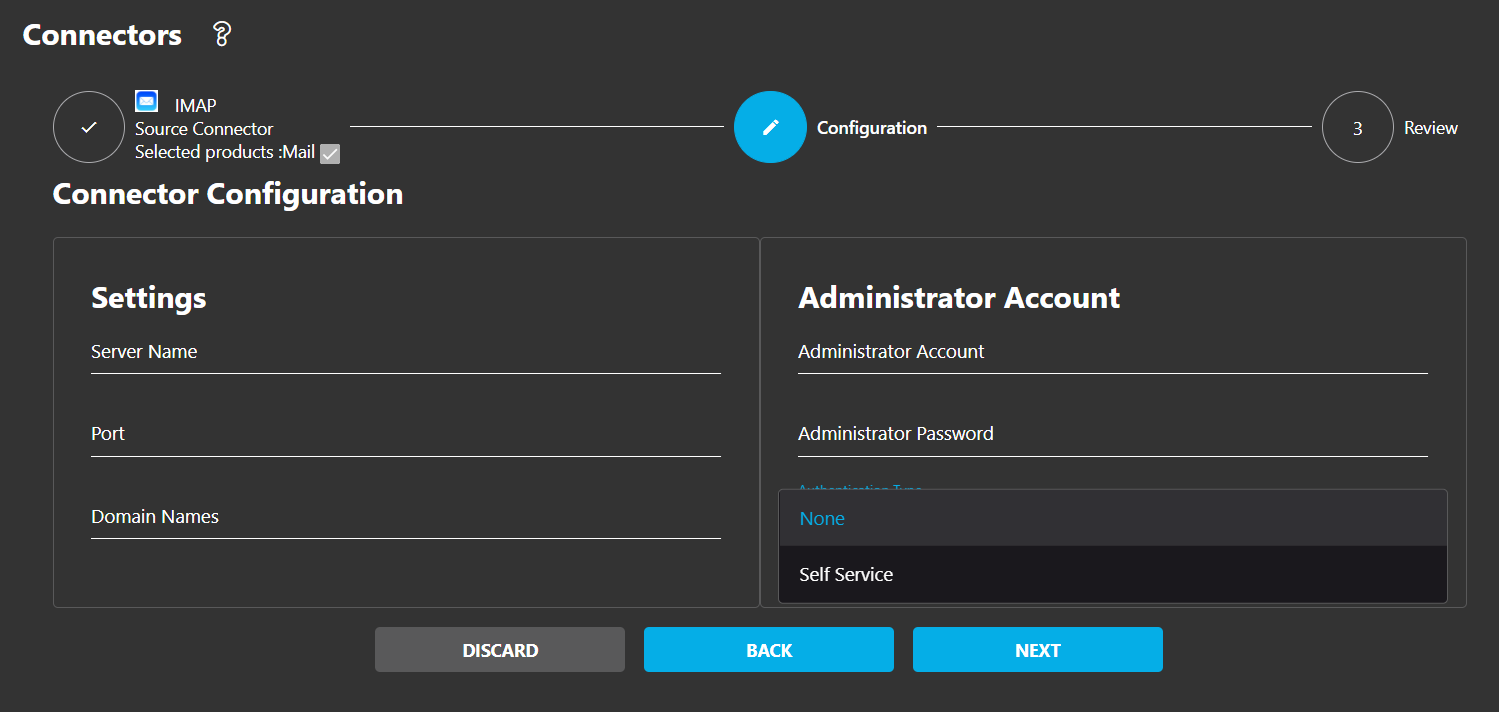Click the blue mail app icon above IMAP
Viewport: 1499px width, 712px height.
click(x=146, y=100)
